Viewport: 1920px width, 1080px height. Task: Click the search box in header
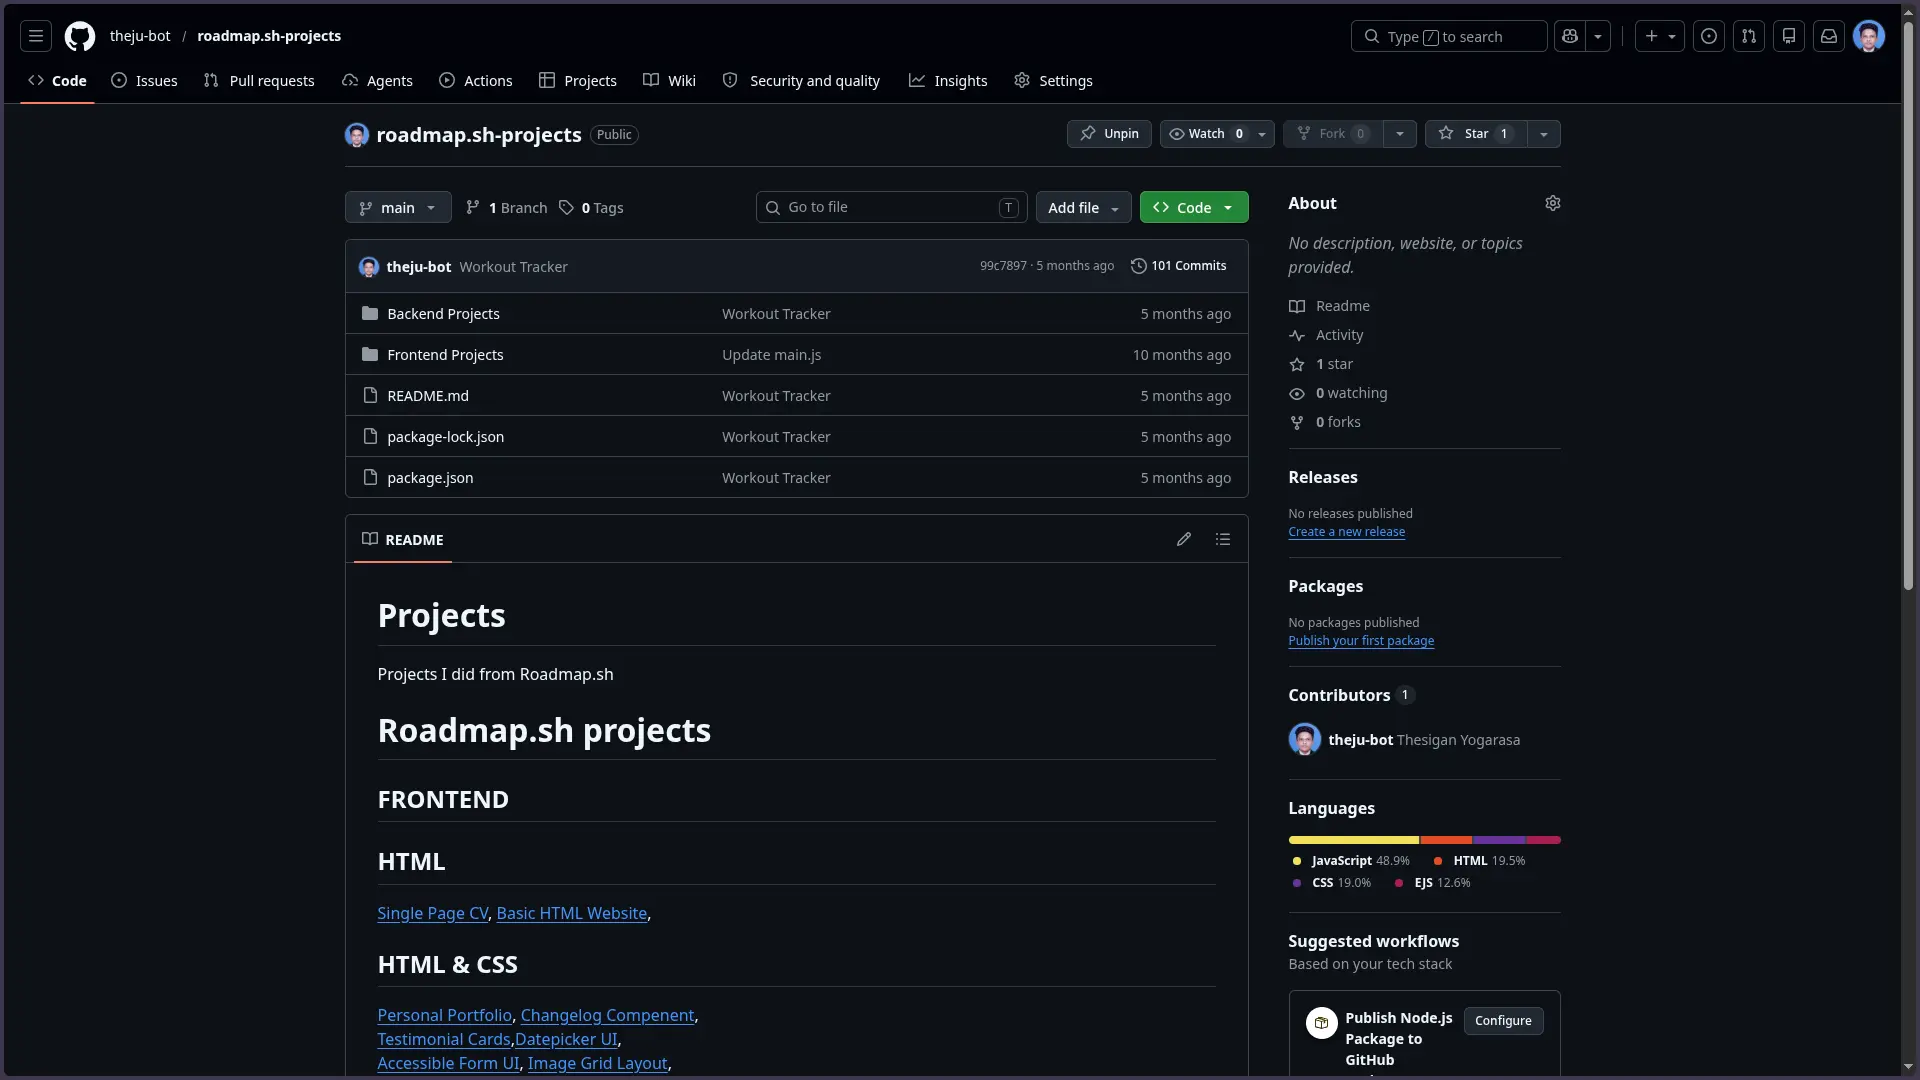pos(1449,36)
